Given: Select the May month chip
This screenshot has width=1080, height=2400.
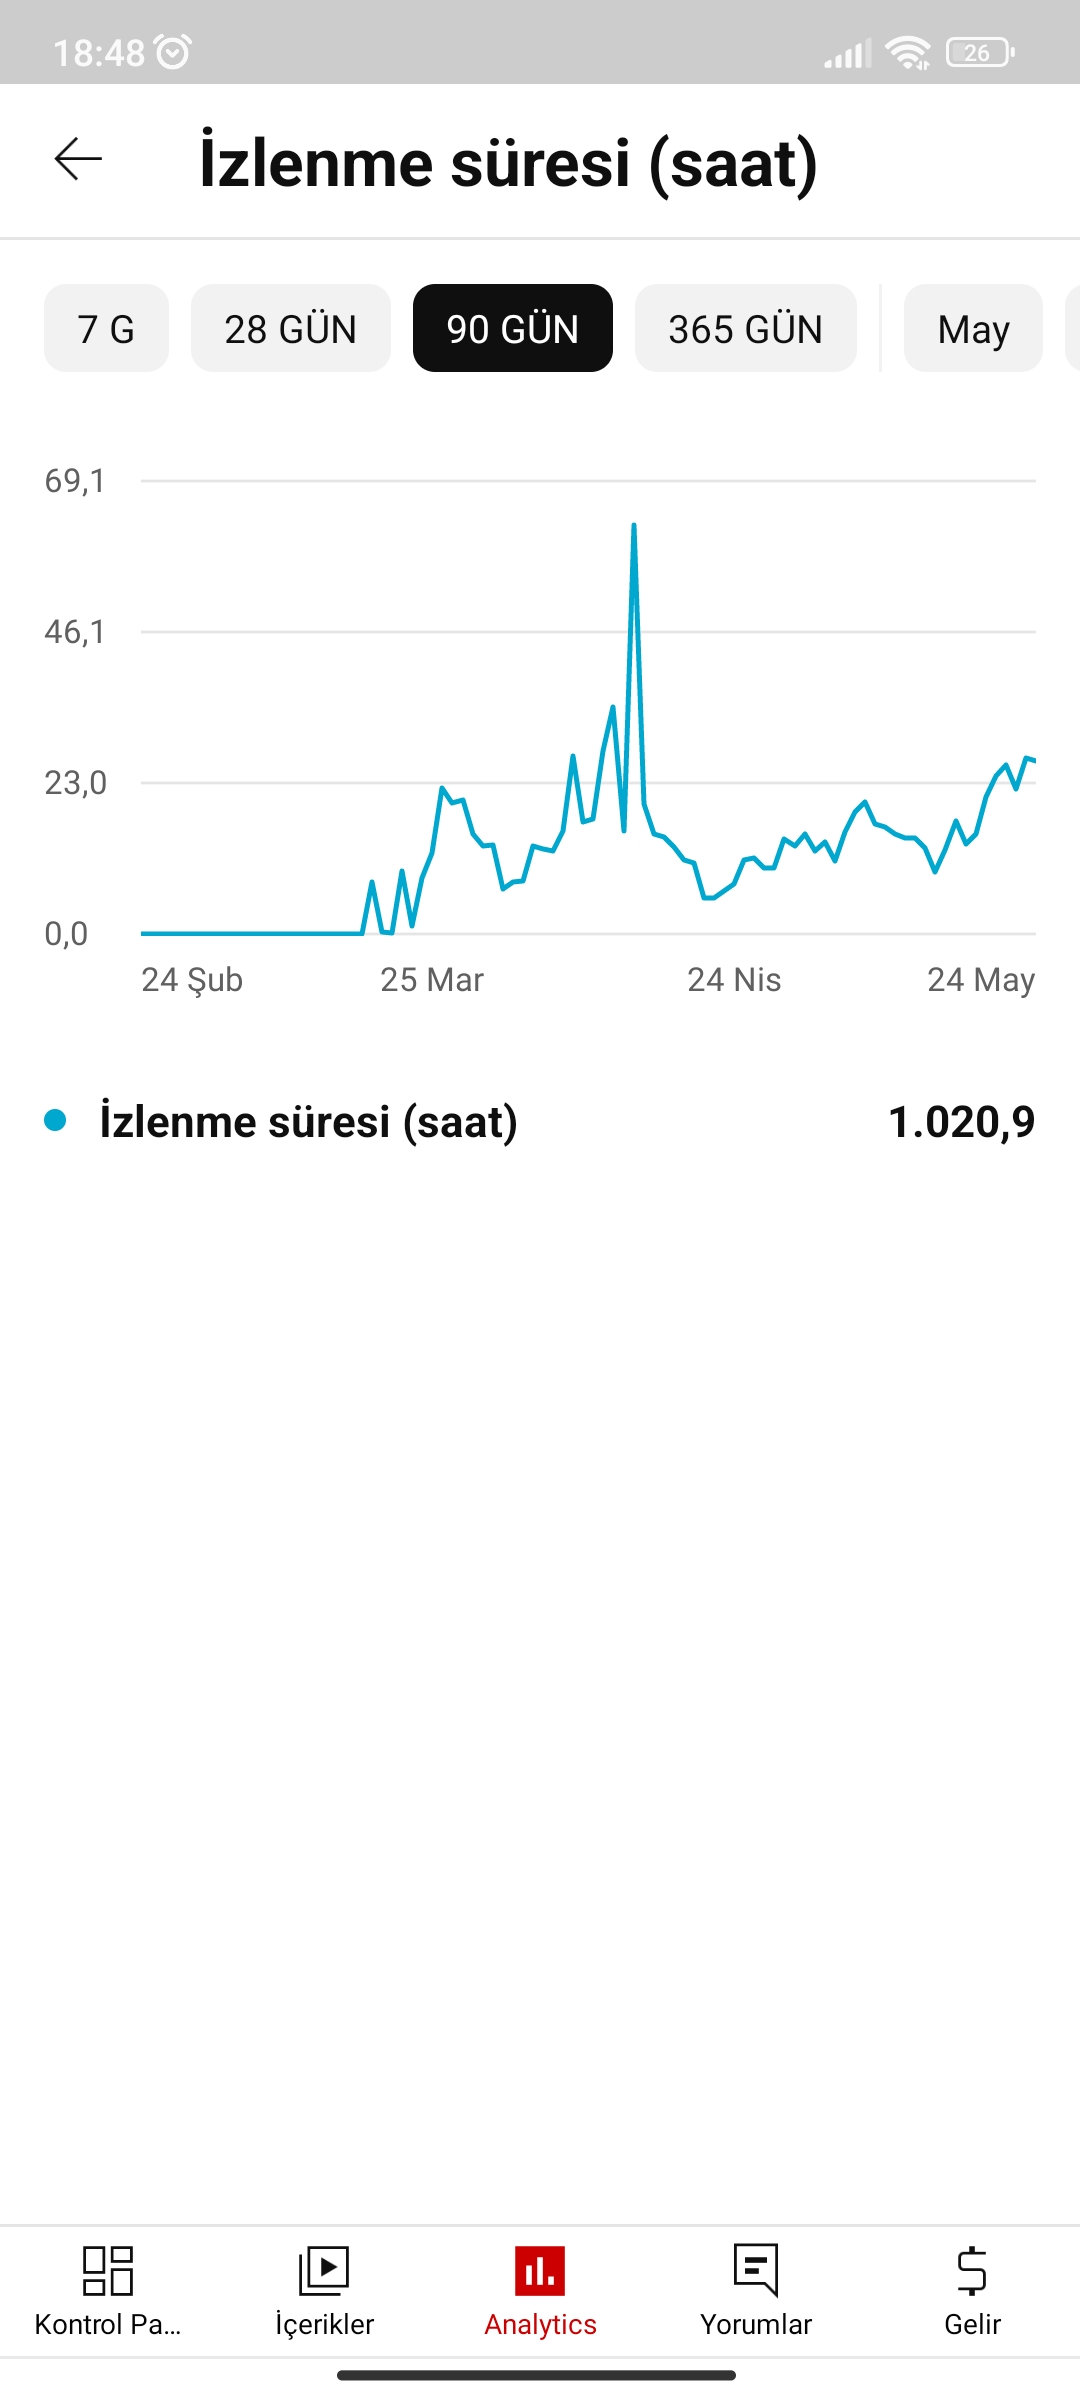Looking at the screenshot, I should (x=973, y=328).
